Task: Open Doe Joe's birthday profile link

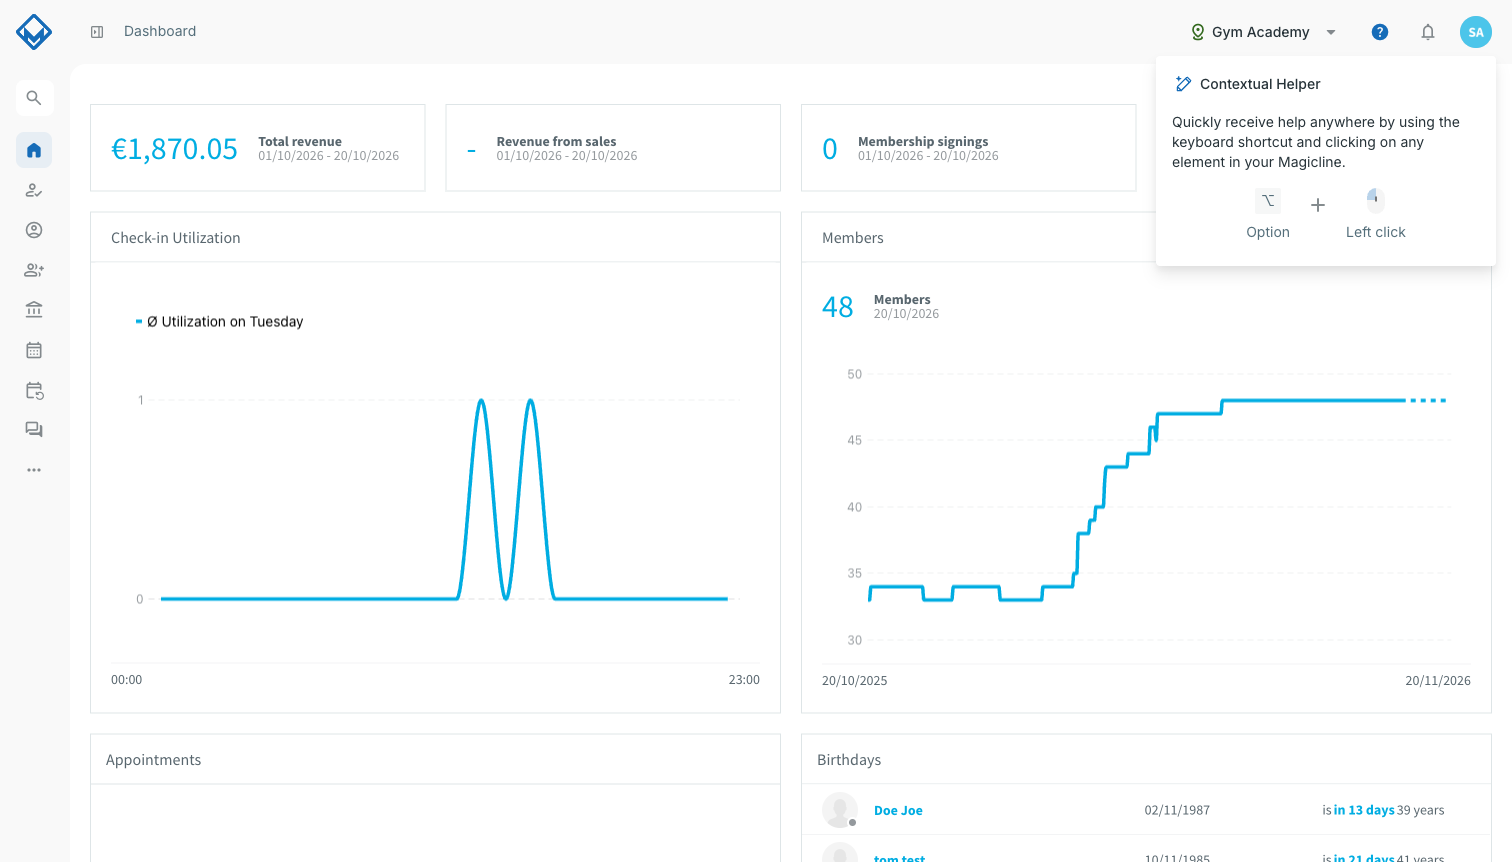Action: point(898,810)
